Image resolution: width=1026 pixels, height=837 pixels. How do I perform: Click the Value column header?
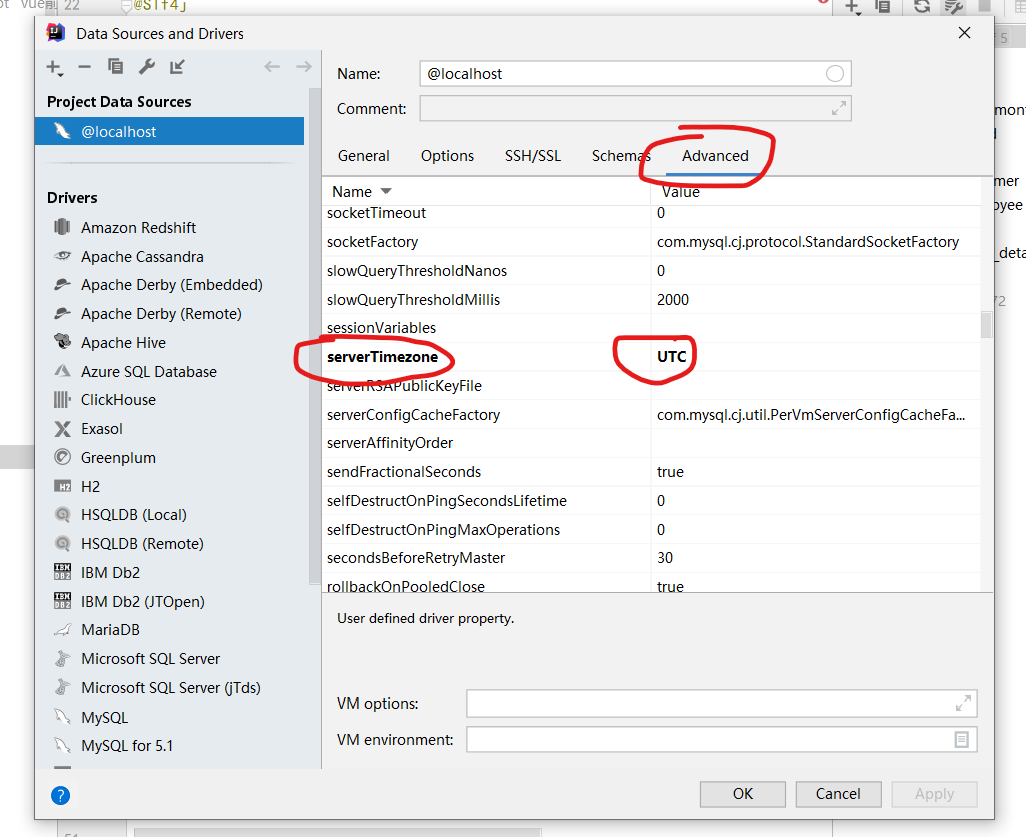[681, 192]
